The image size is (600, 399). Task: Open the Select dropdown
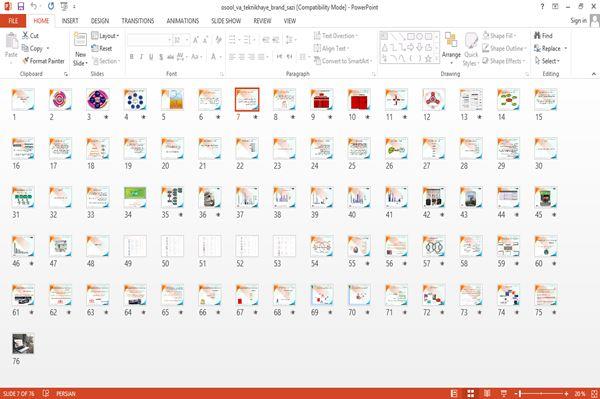(547, 61)
